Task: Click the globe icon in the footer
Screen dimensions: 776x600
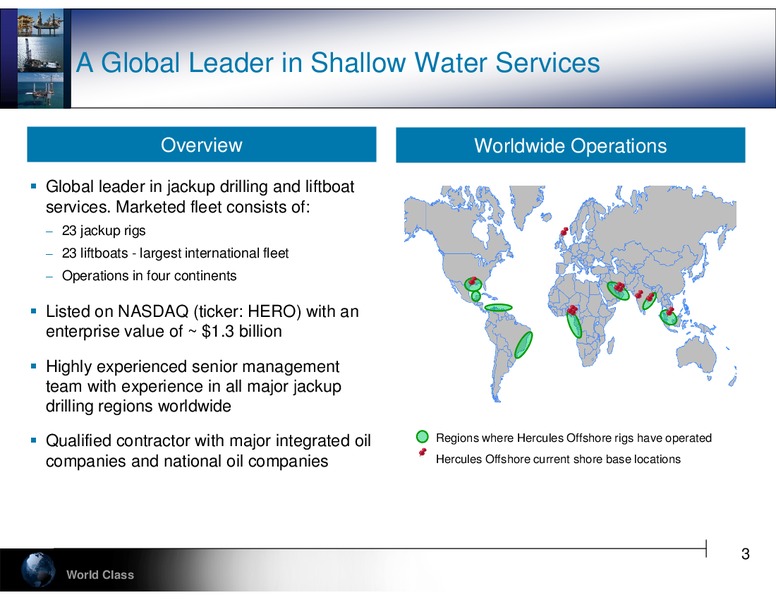Action: (x=38, y=570)
